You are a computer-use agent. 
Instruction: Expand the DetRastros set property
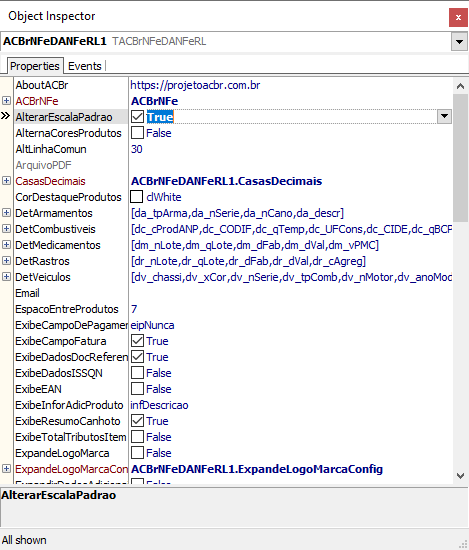click(6, 261)
